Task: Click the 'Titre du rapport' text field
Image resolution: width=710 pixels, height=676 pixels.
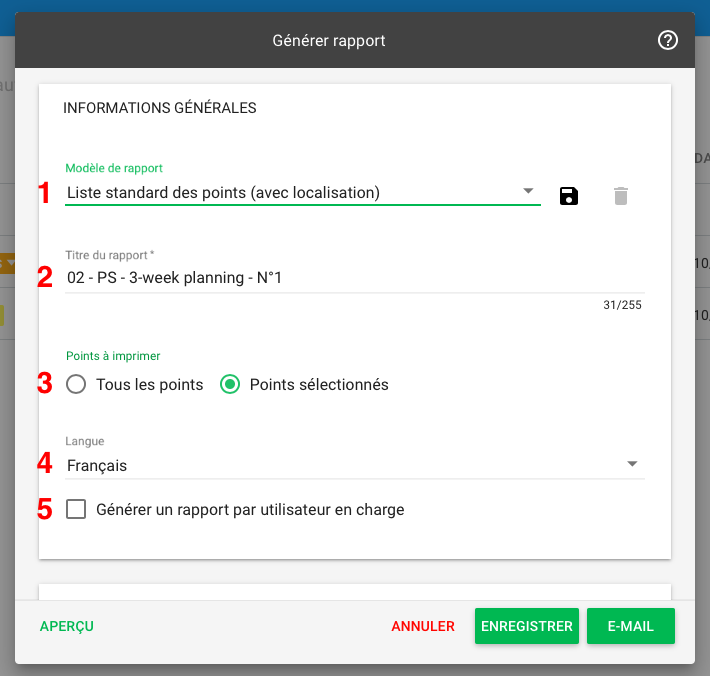Action: 355,278
